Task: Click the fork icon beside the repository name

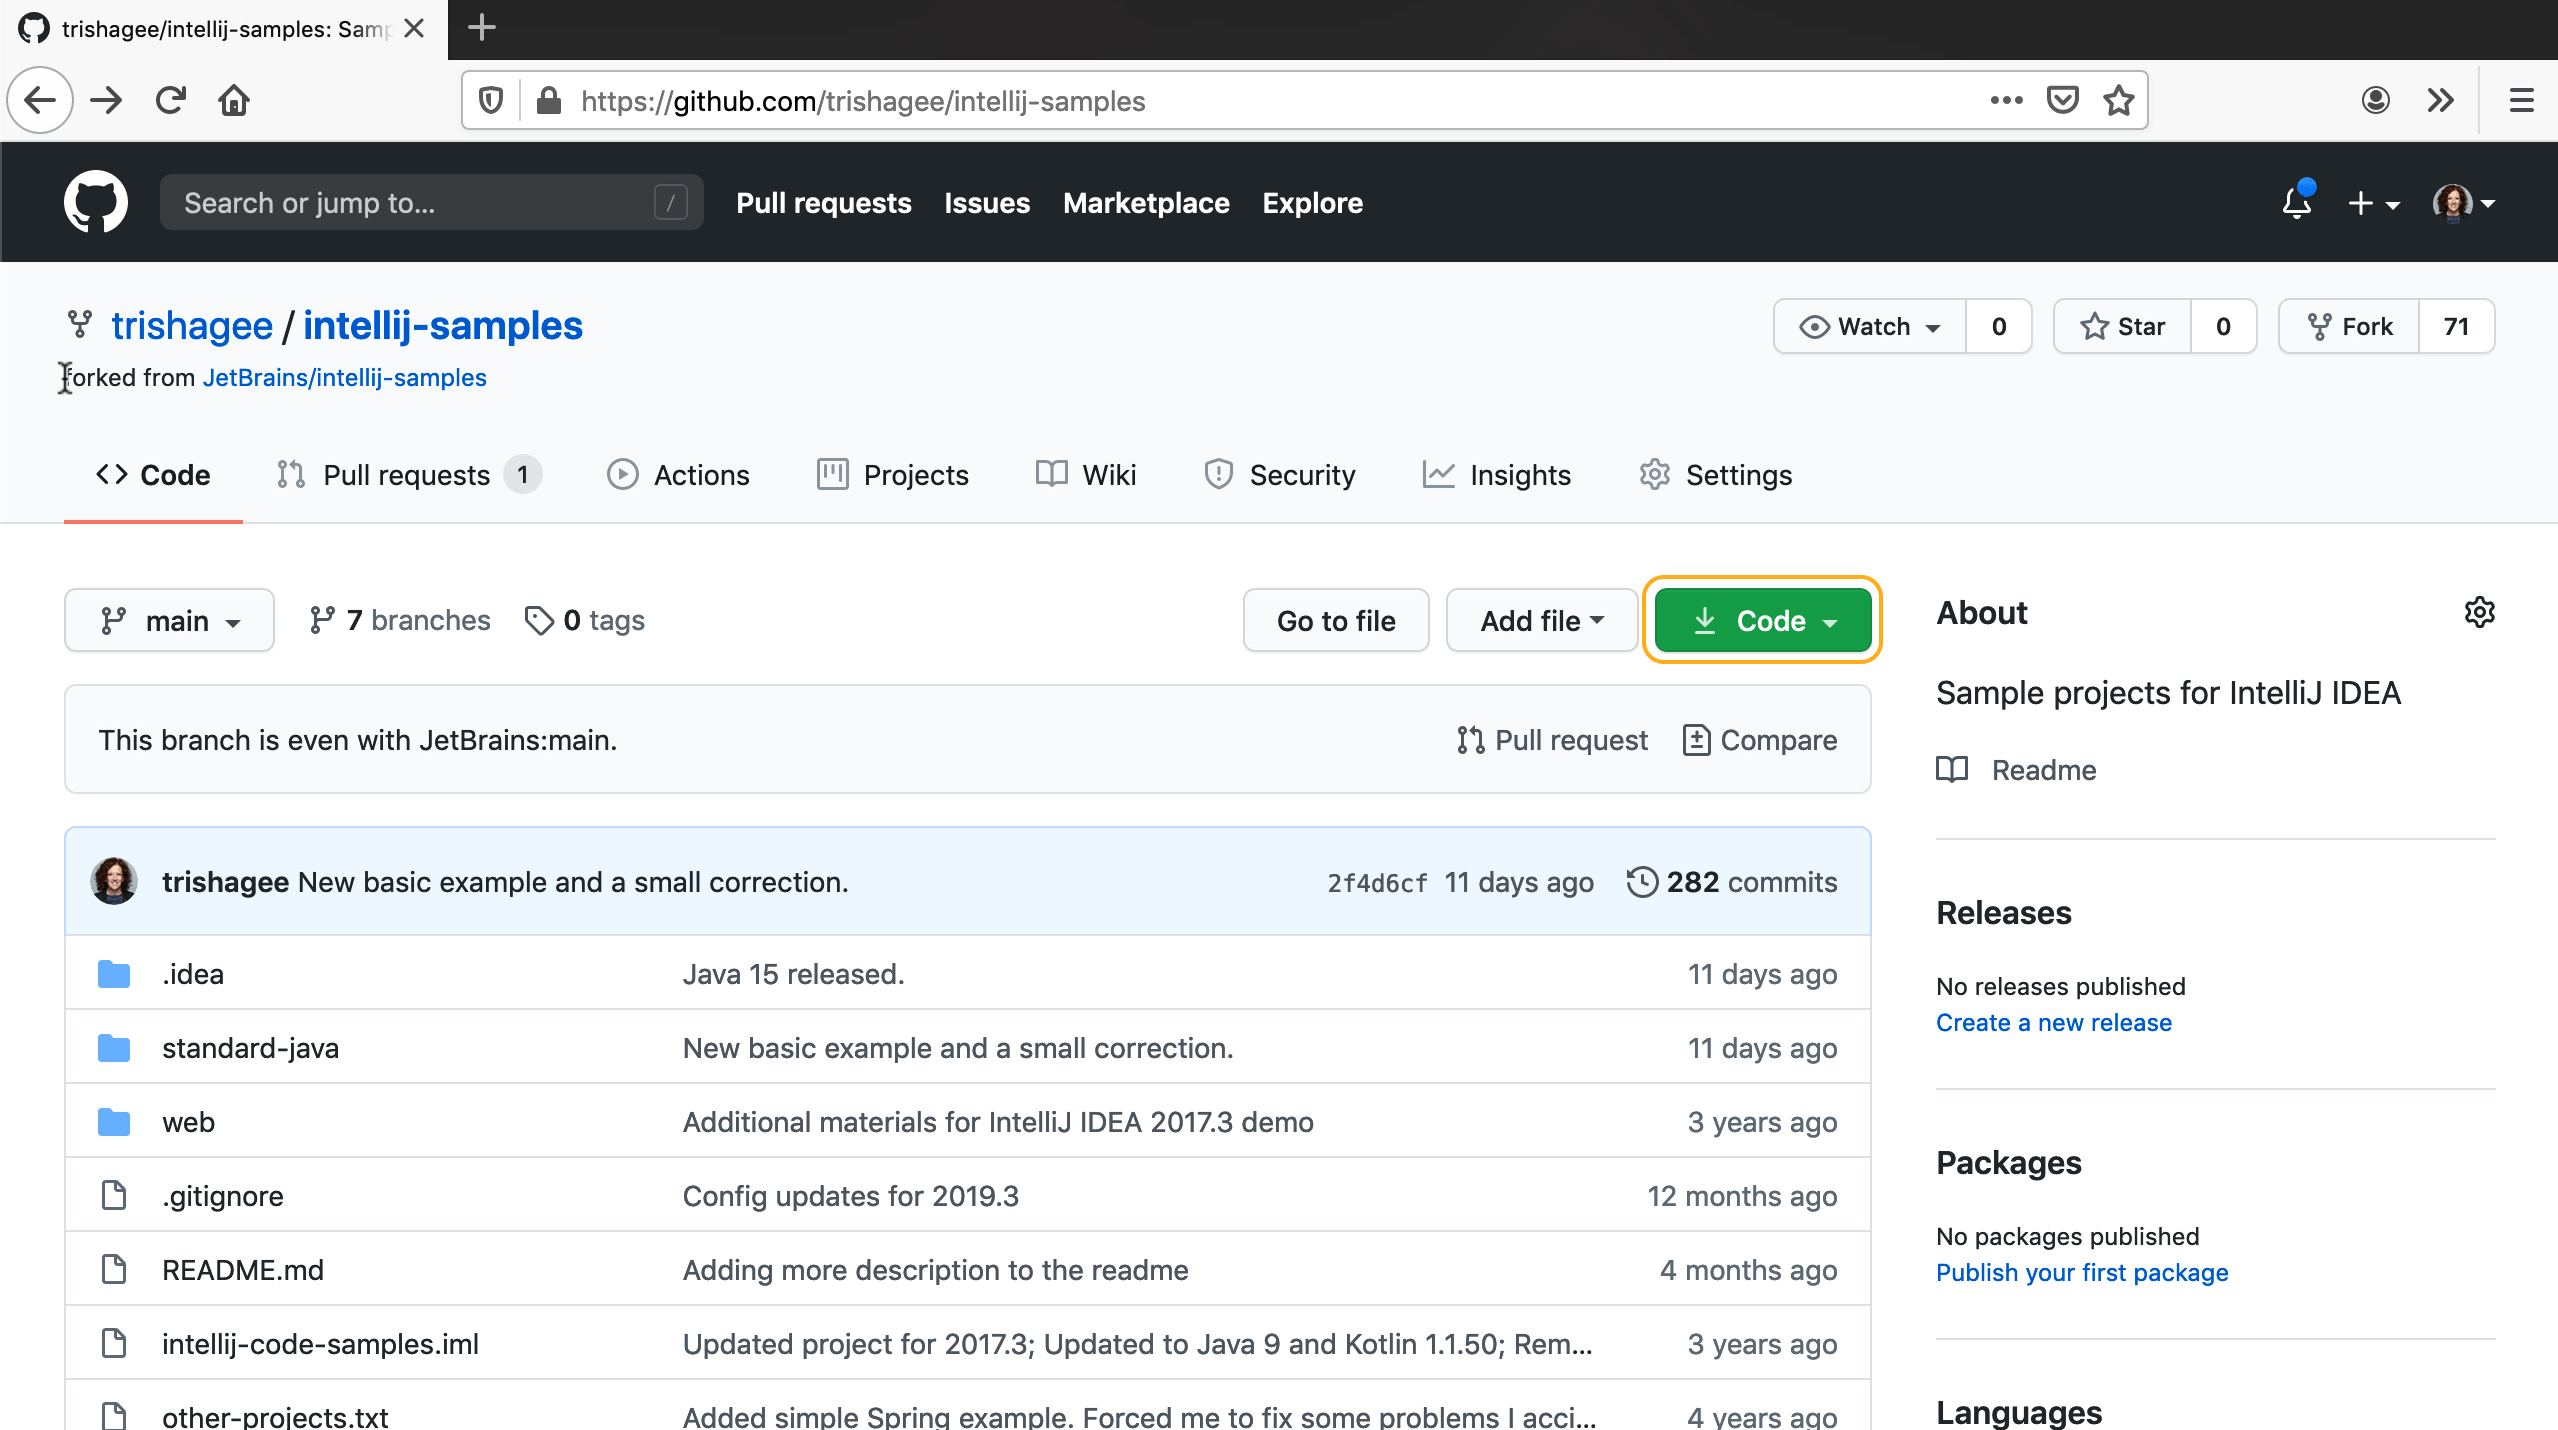Action: tap(79, 324)
